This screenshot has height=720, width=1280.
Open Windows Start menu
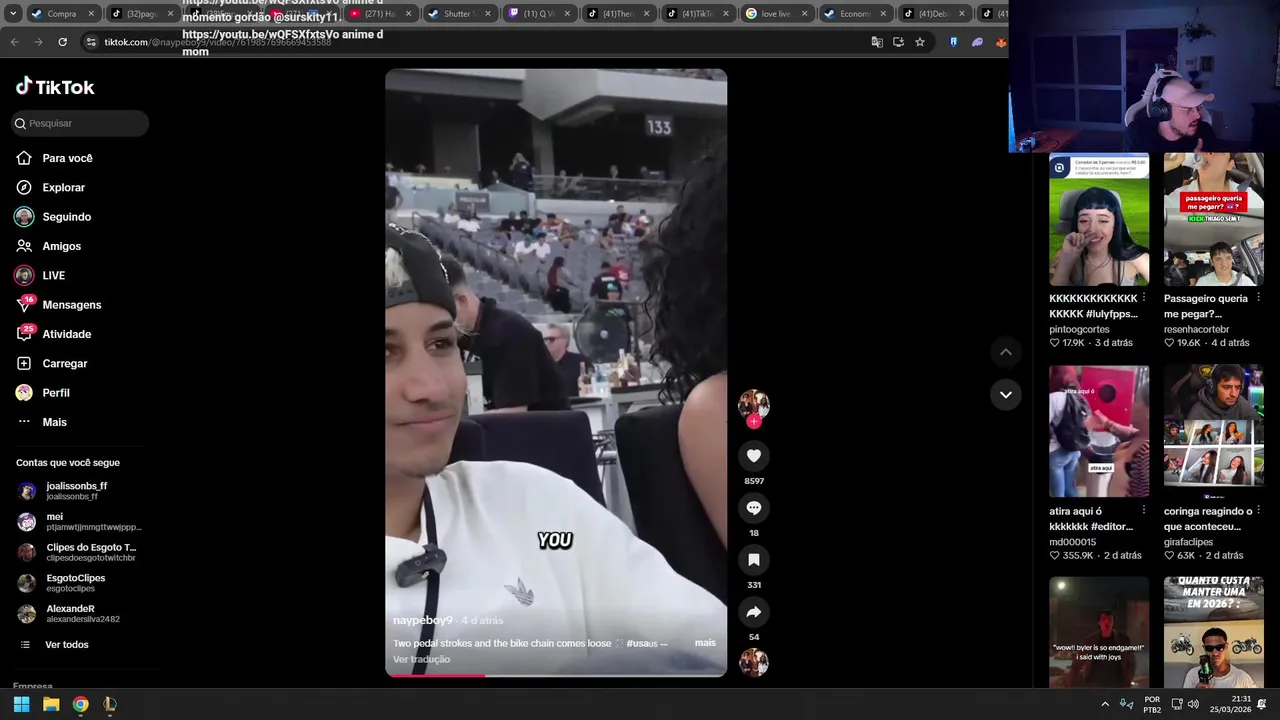[x=21, y=704]
